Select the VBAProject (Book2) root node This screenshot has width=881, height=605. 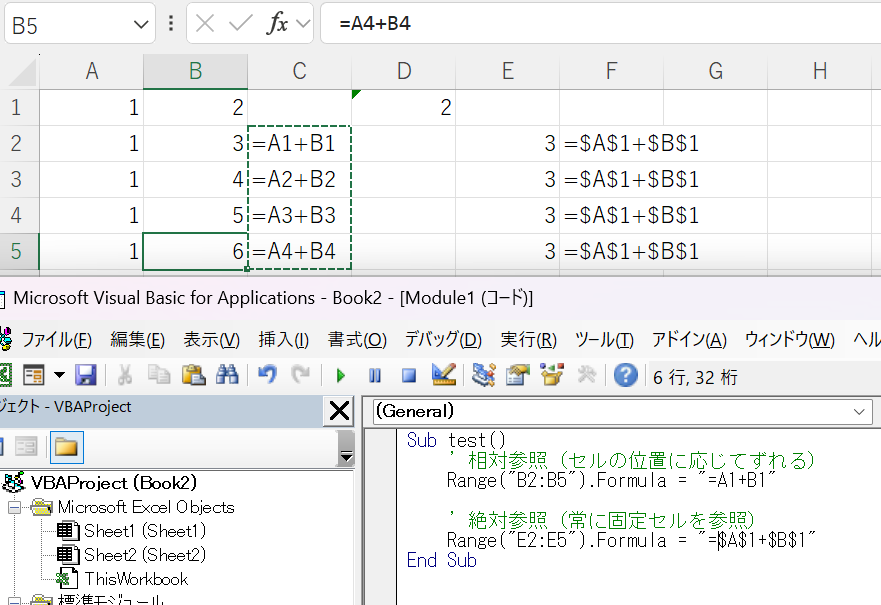(x=113, y=483)
